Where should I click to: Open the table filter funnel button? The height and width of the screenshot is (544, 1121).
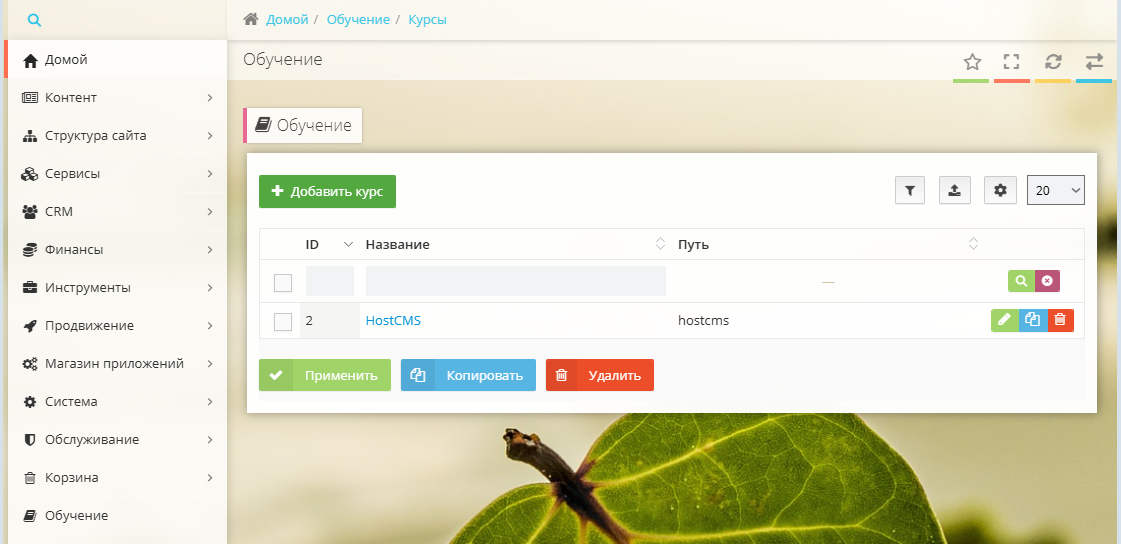(x=909, y=190)
